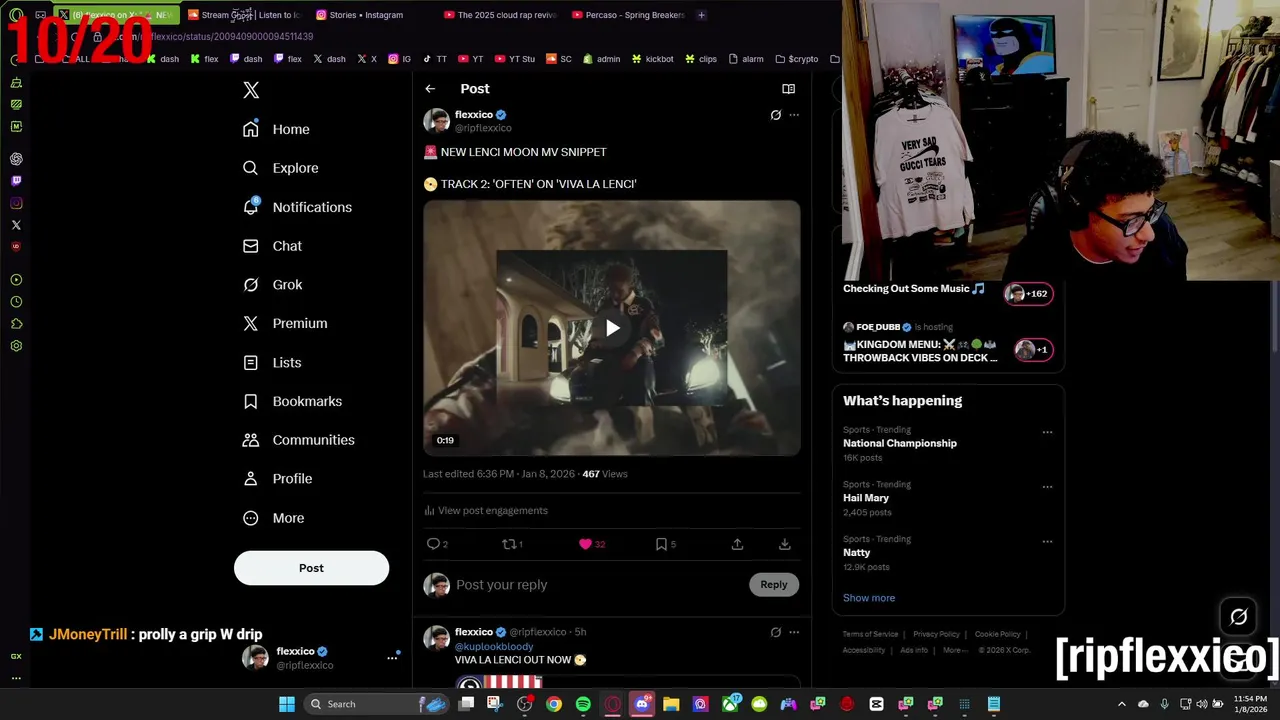
Task: Open Communities in the X navigation
Action: [x=298, y=440]
